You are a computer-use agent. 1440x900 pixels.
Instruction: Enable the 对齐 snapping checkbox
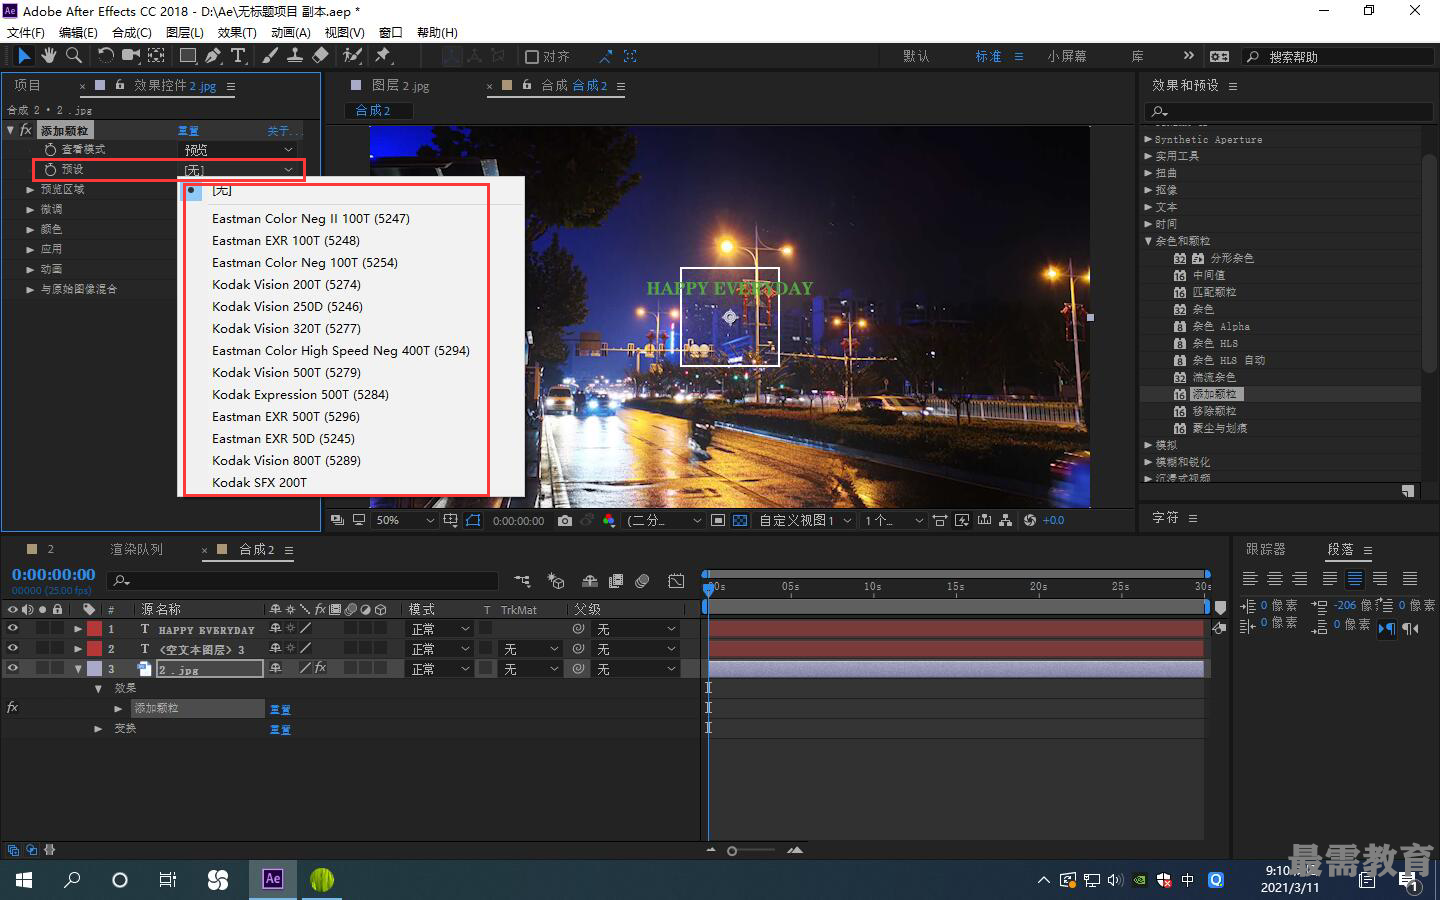click(532, 57)
